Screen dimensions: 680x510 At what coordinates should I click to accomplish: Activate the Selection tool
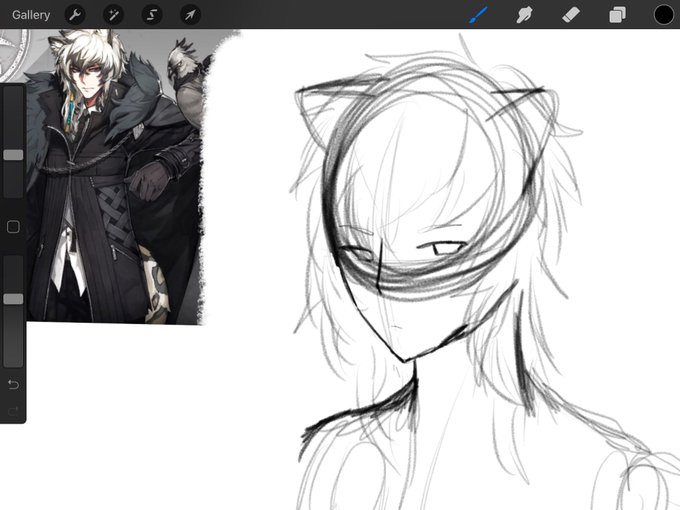click(x=152, y=15)
